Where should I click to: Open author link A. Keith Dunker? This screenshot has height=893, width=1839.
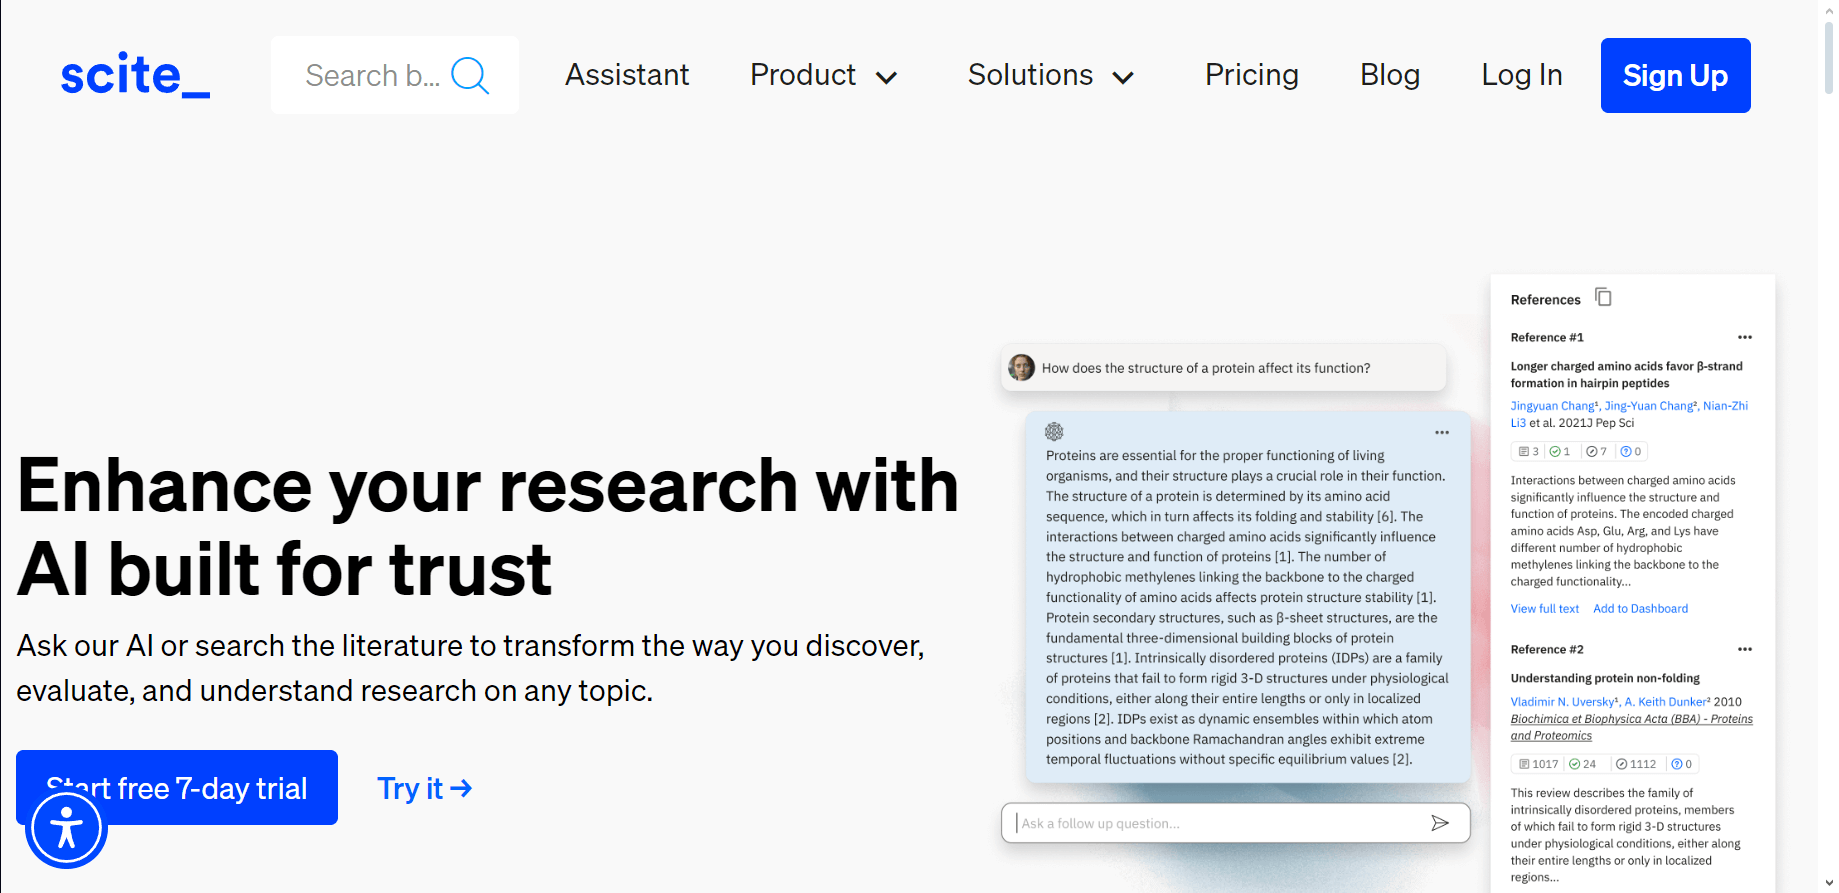point(1667,702)
